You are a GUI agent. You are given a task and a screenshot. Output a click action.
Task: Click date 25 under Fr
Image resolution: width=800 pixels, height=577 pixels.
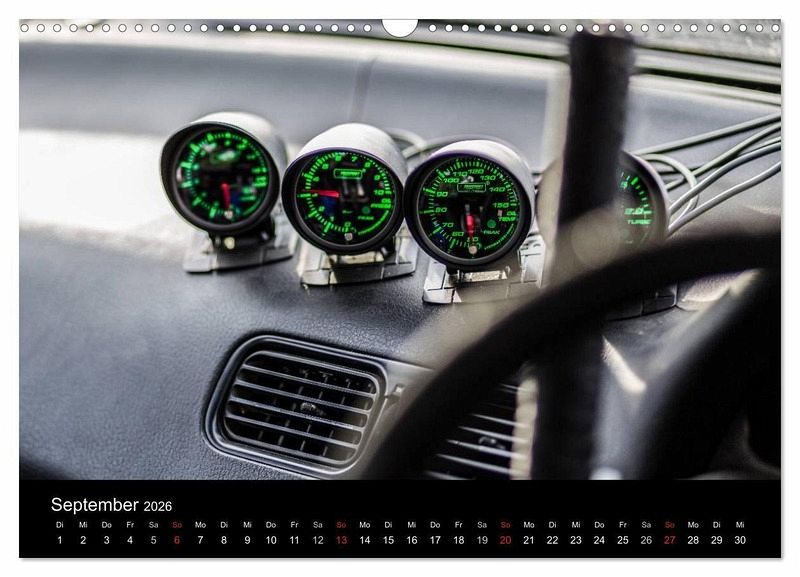coord(623,540)
